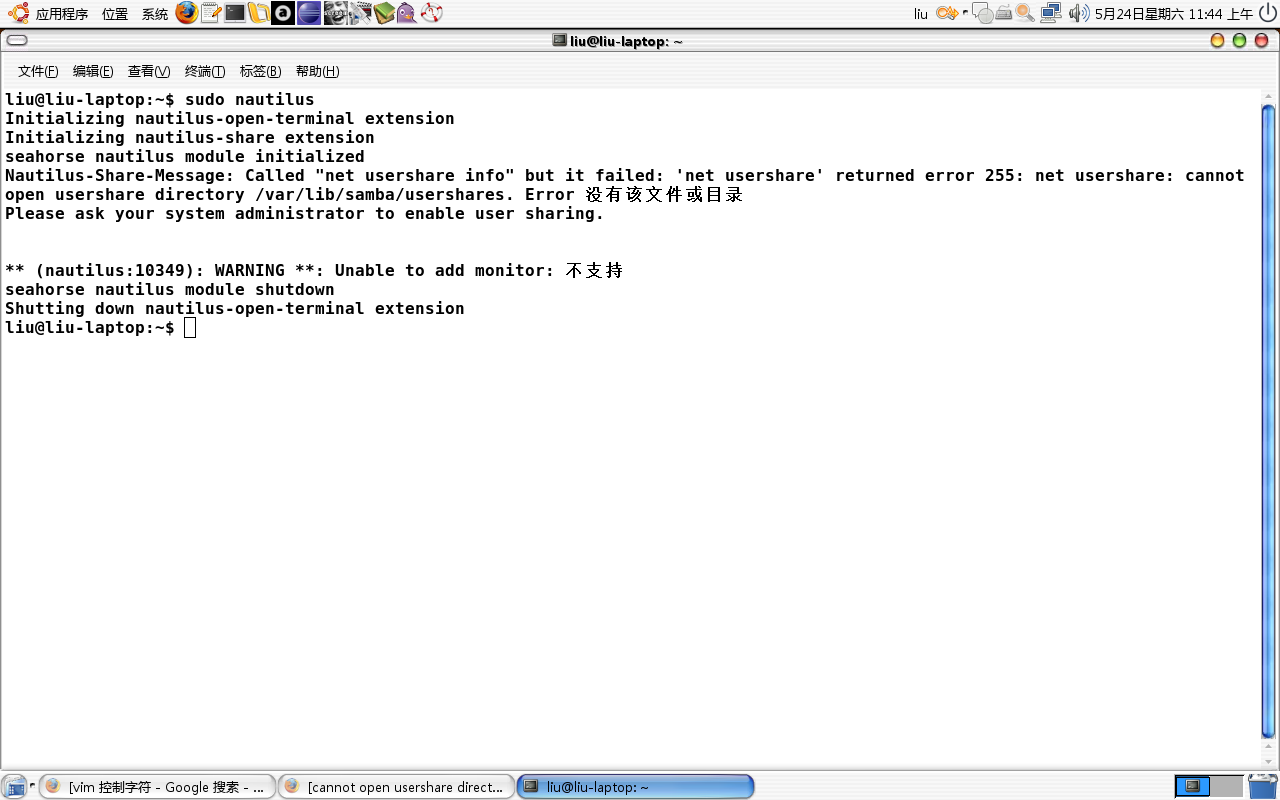
Task: Switch to the vim Google search Firefox window
Action: pyautogui.click(x=157, y=787)
